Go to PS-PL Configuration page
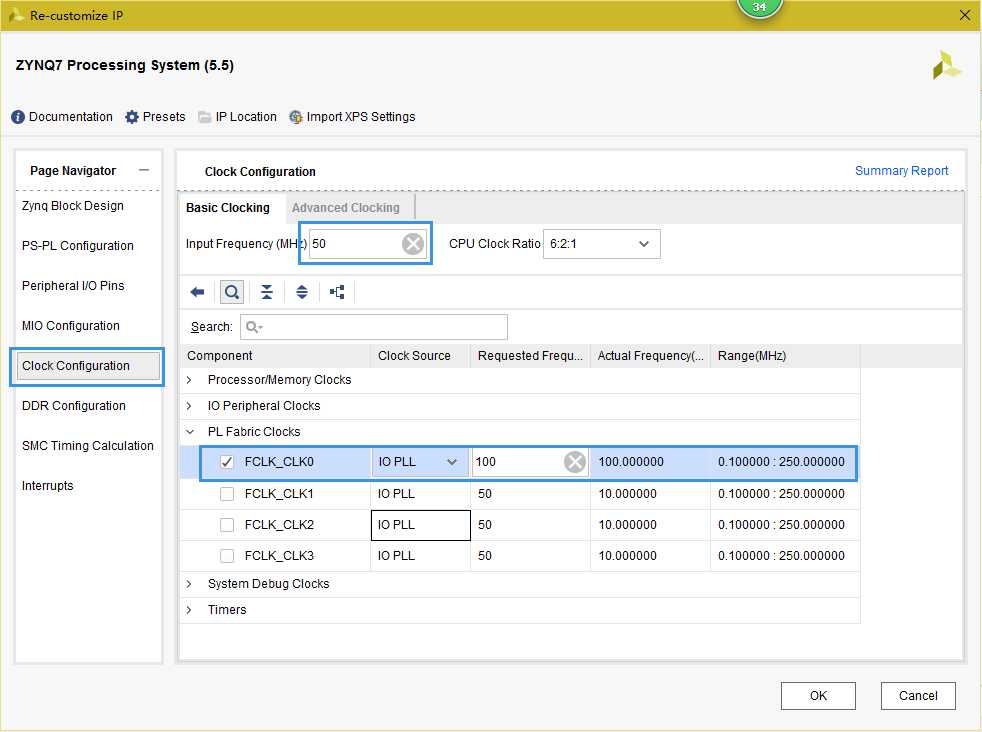The image size is (982, 732). 78,246
